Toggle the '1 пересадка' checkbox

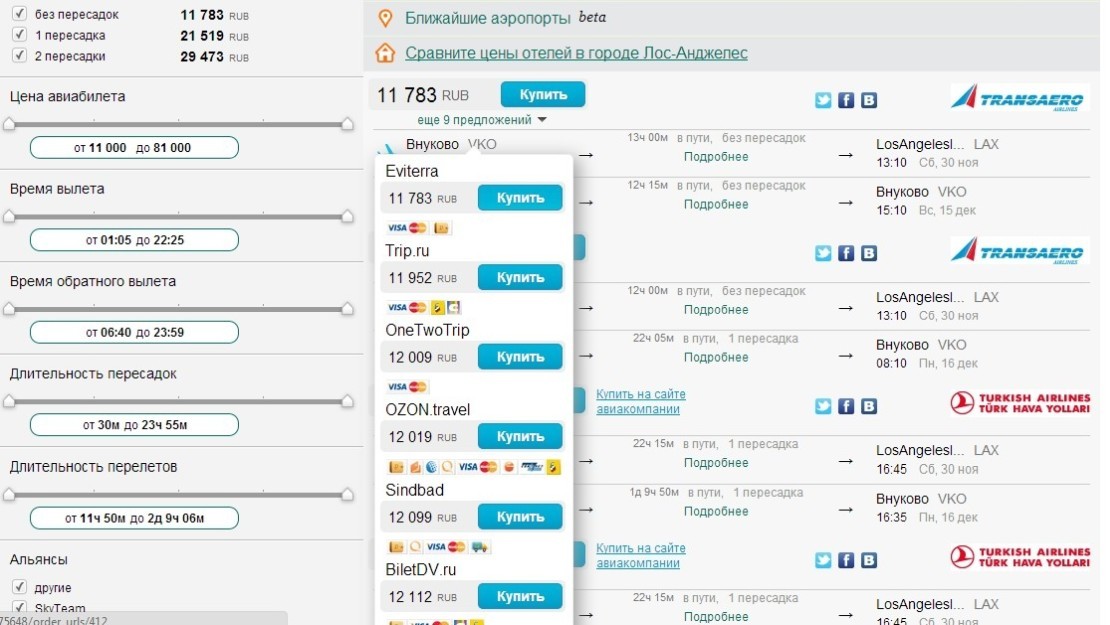click(x=18, y=35)
